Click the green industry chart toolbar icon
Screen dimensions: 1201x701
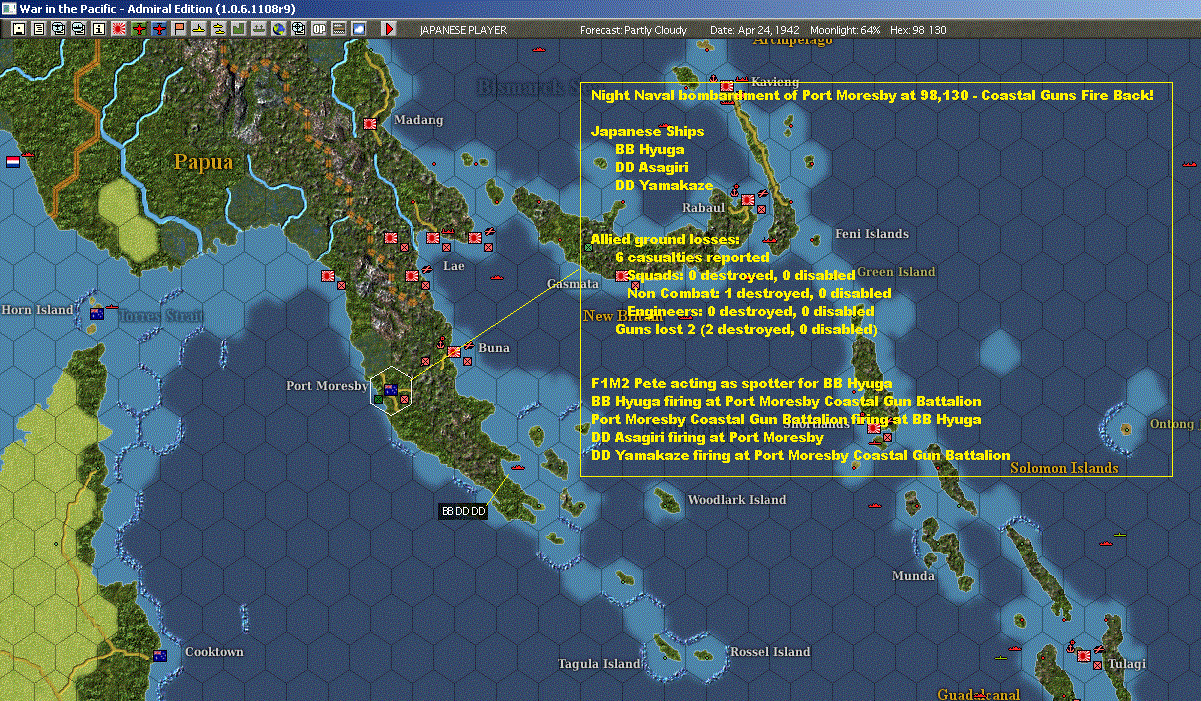239,30
